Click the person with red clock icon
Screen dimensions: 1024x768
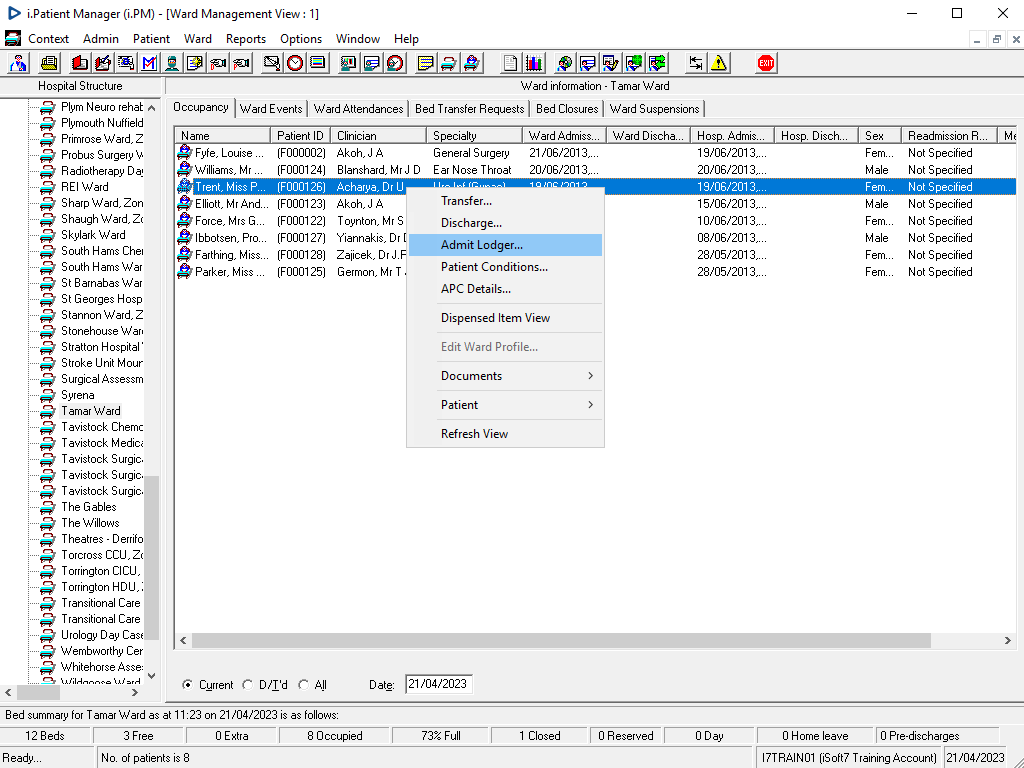[x=395, y=63]
